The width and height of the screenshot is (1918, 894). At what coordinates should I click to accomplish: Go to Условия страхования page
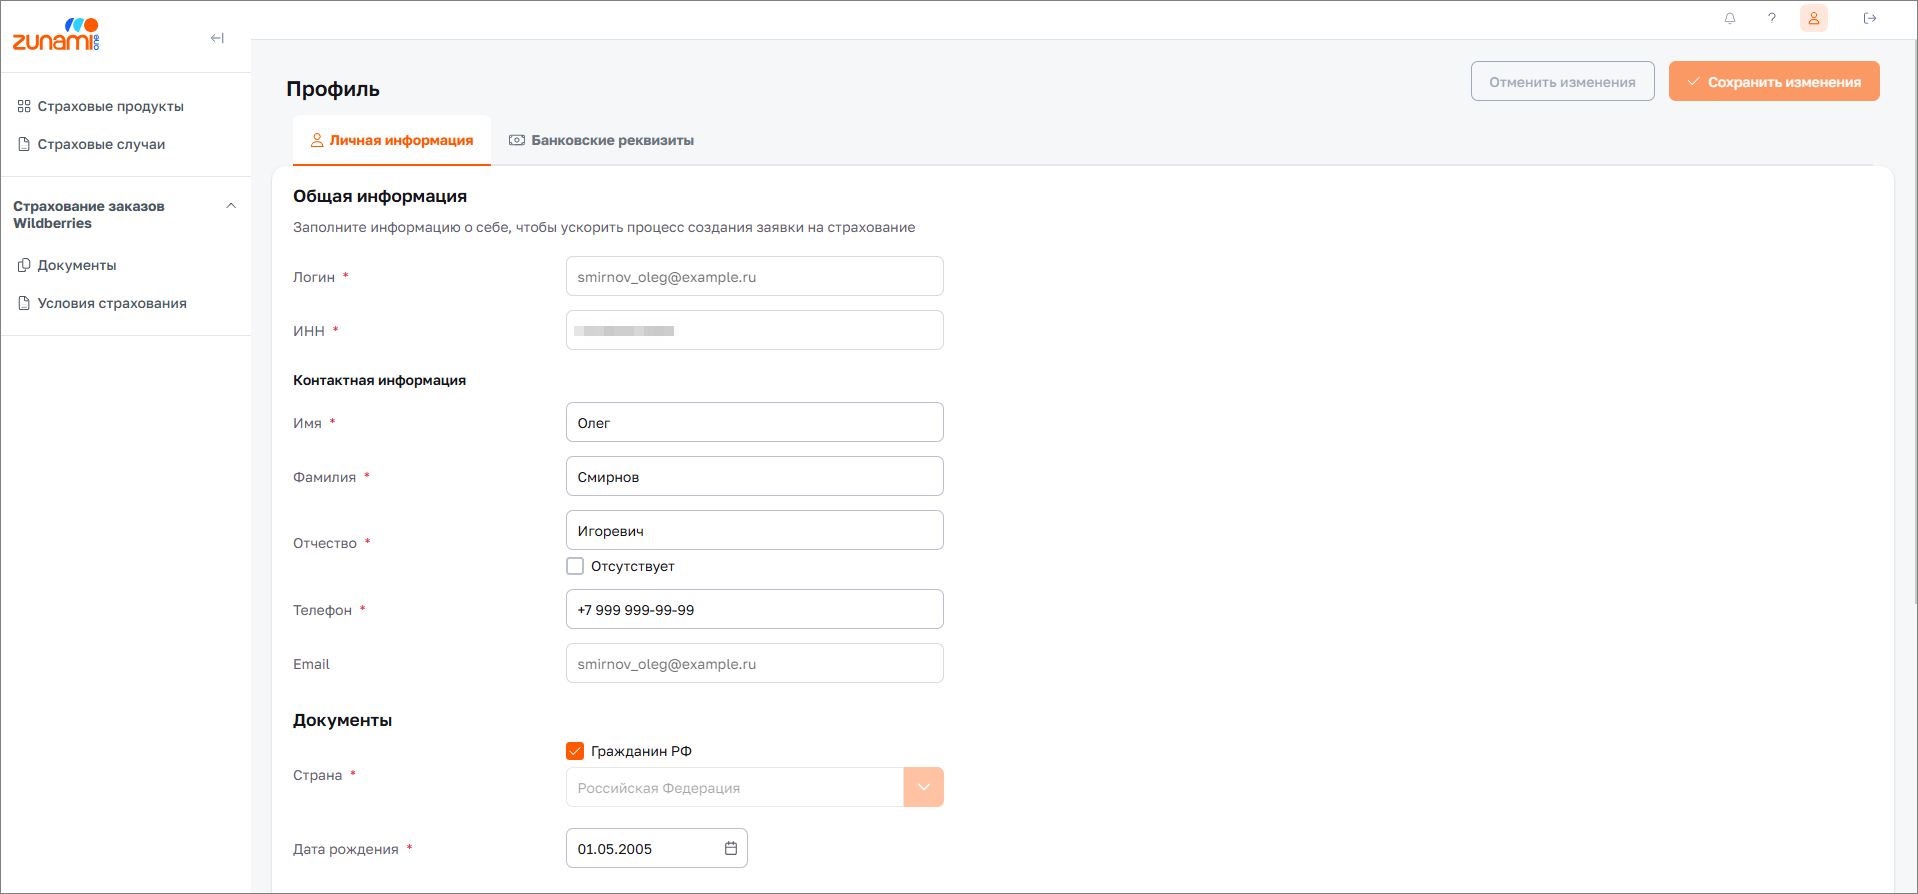[112, 303]
